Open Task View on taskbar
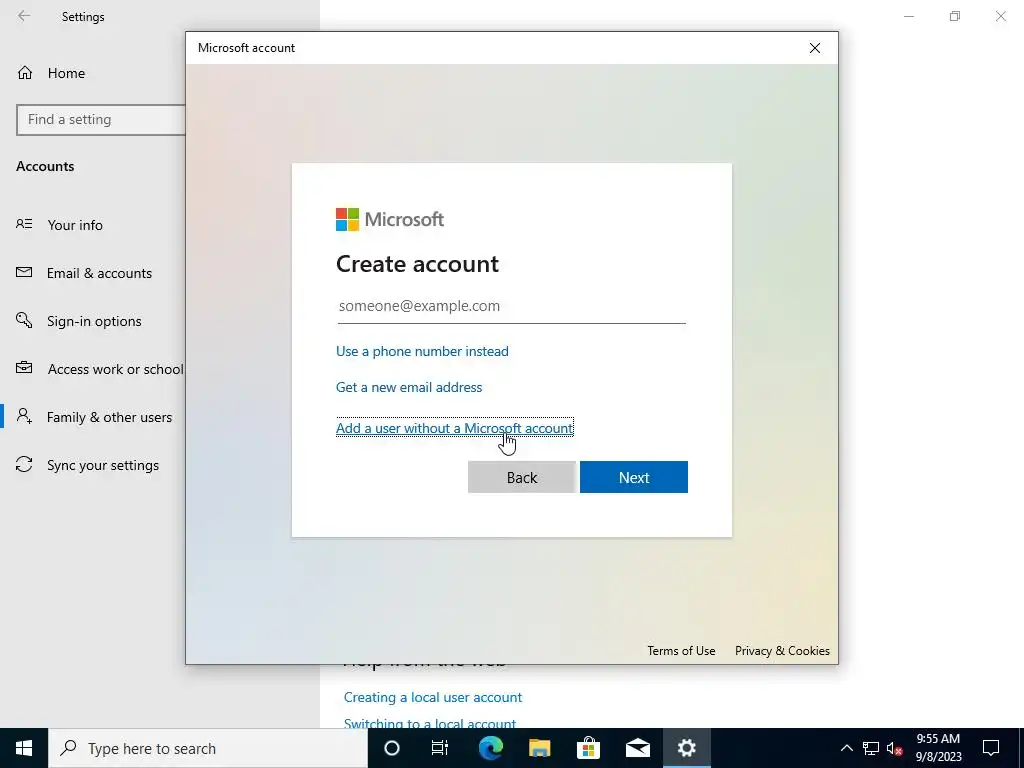The height and width of the screenshot is (768, 1024). point(440,748)
